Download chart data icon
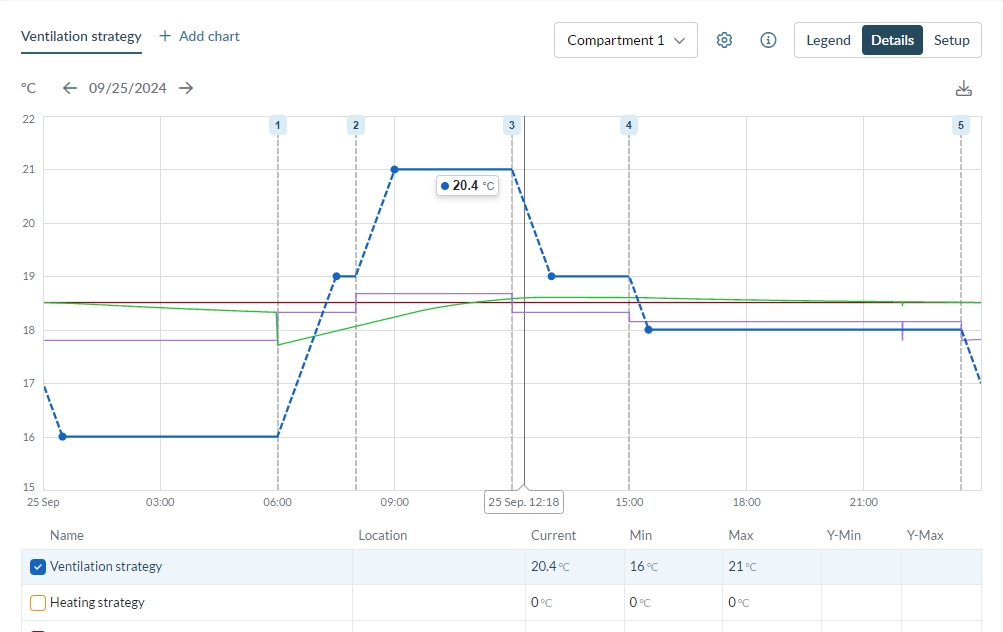 click(963, 88)
